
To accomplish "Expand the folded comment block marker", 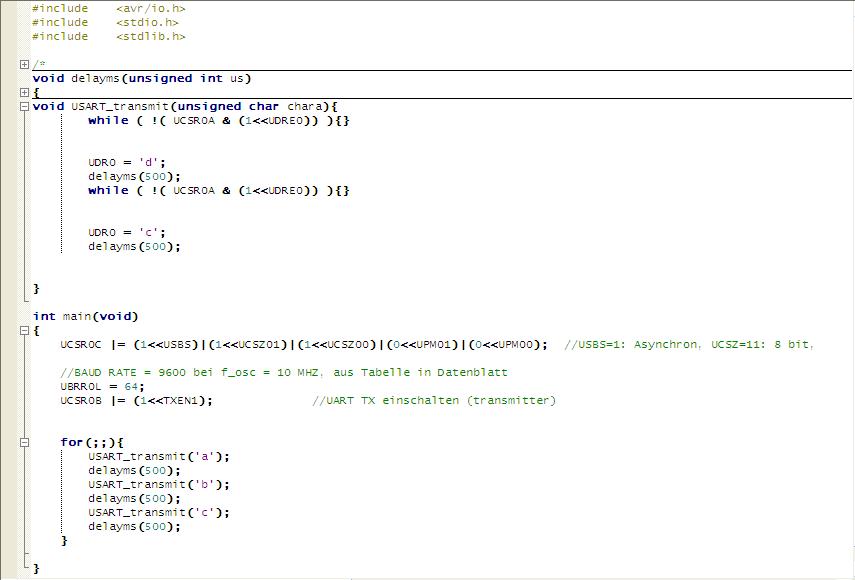I will pos(24,64).
